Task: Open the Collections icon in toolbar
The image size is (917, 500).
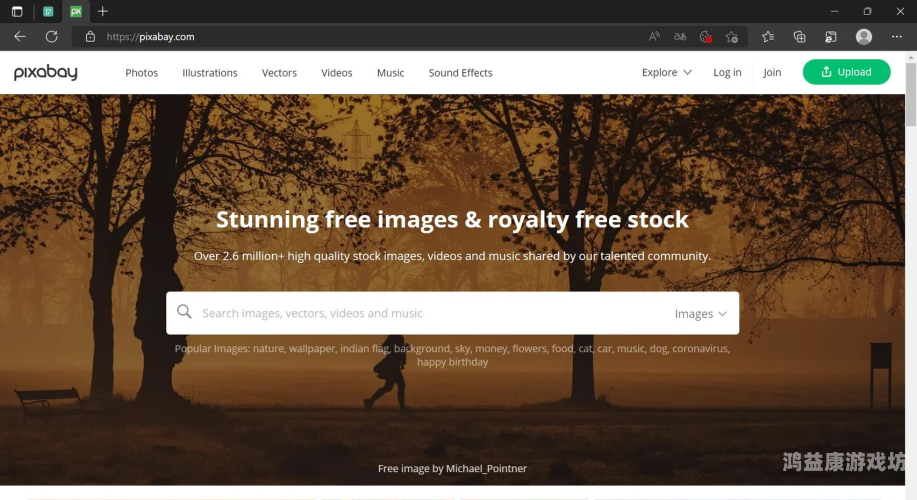Action: [799, 37]
